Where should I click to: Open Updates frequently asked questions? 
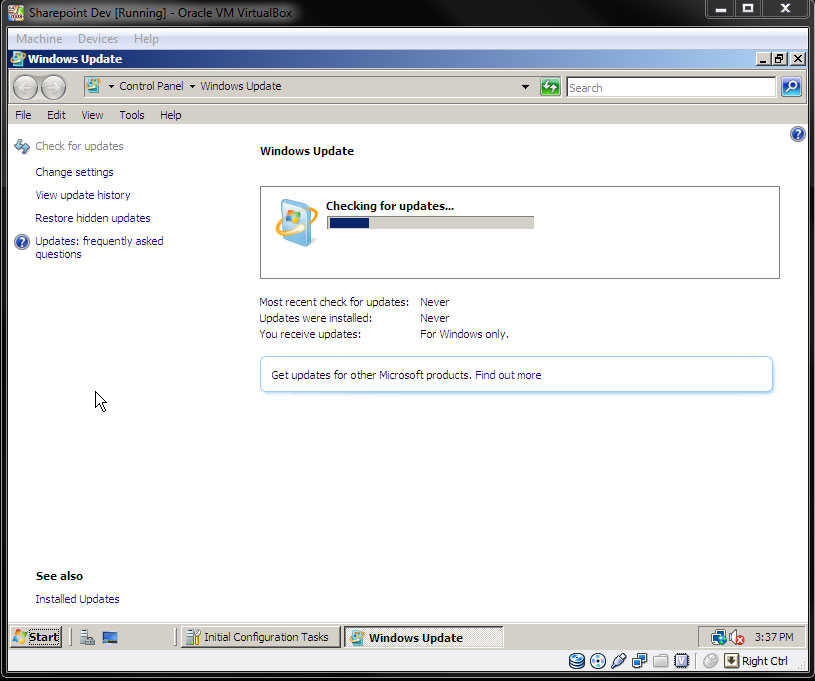tap(99, 247)
